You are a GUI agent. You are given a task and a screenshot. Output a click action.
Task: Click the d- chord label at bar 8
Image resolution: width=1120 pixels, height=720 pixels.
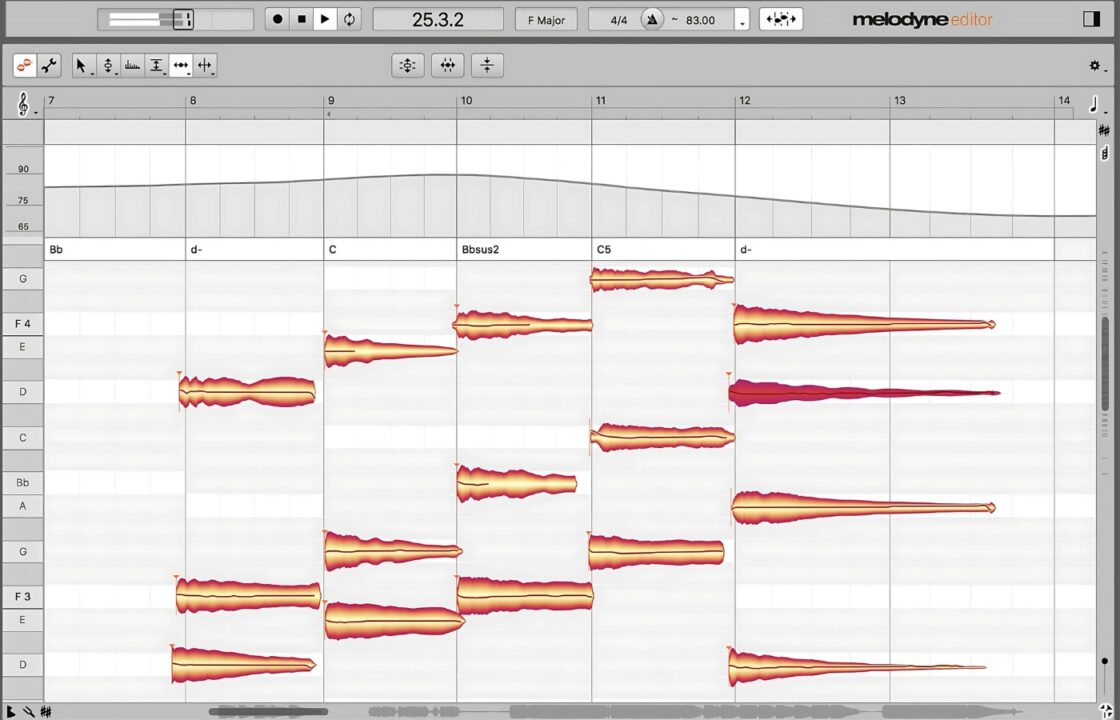[196, 249]
